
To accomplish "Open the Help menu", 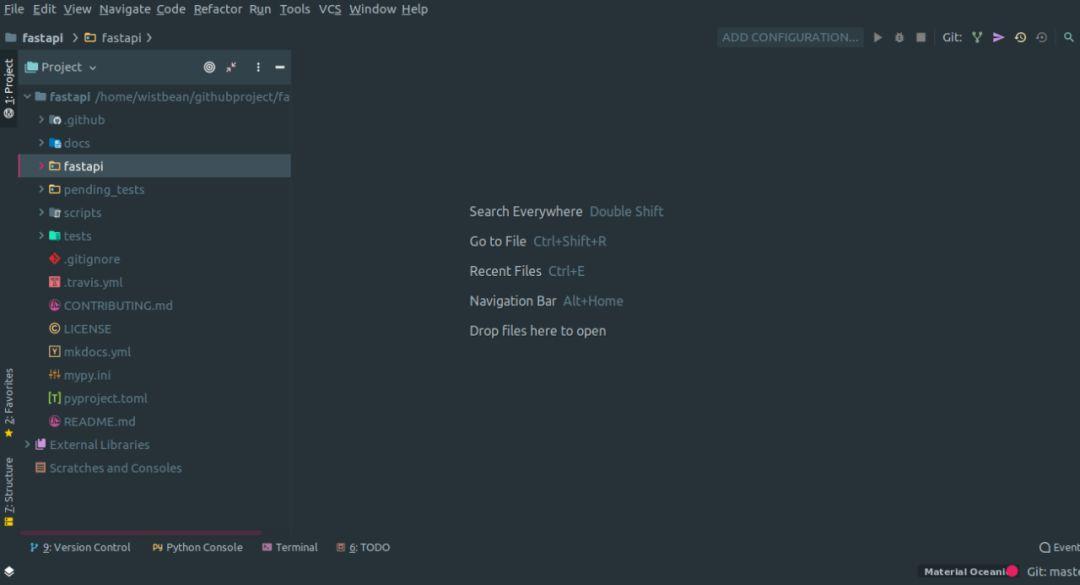I will click(x=415, y=9).
